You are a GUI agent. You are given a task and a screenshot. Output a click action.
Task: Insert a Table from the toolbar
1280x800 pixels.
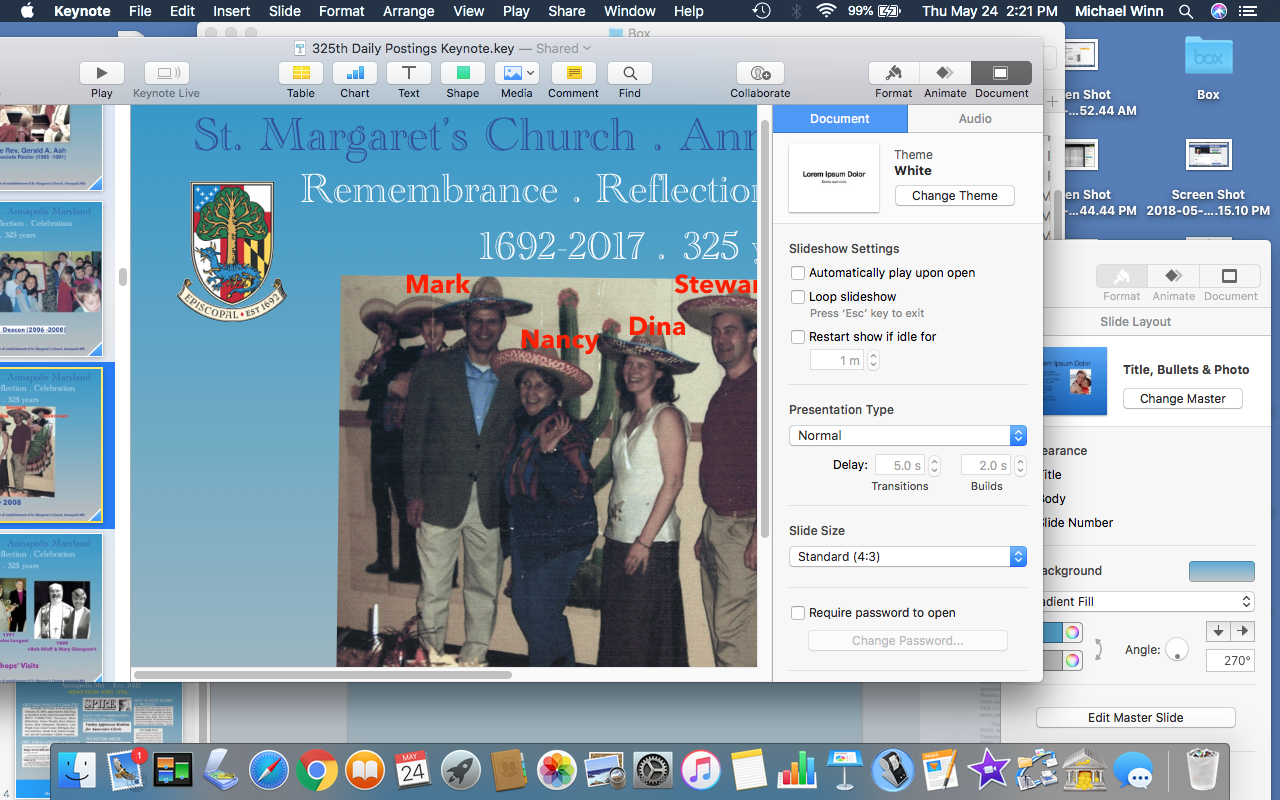[x=300, y=73]
